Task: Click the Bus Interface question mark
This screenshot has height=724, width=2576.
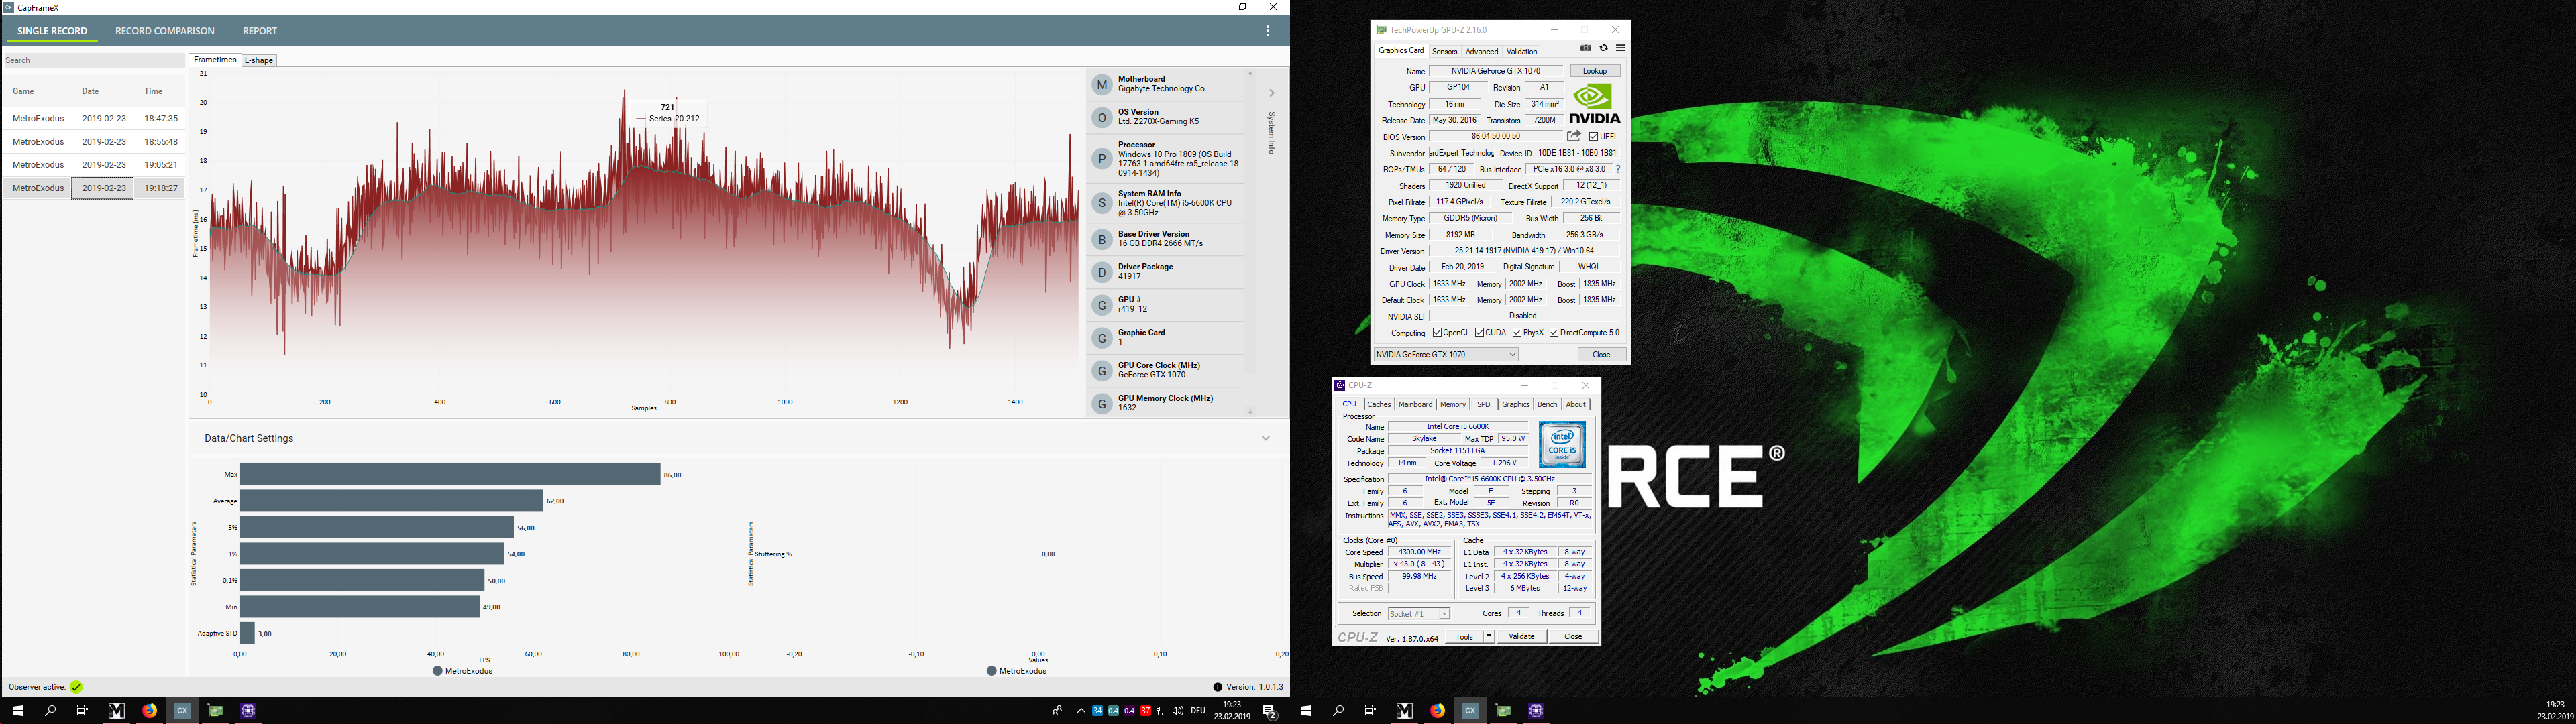Action: [1618, 169]
